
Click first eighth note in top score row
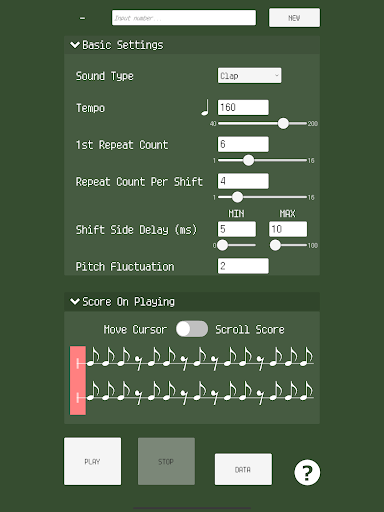click(x=93, y=357)
